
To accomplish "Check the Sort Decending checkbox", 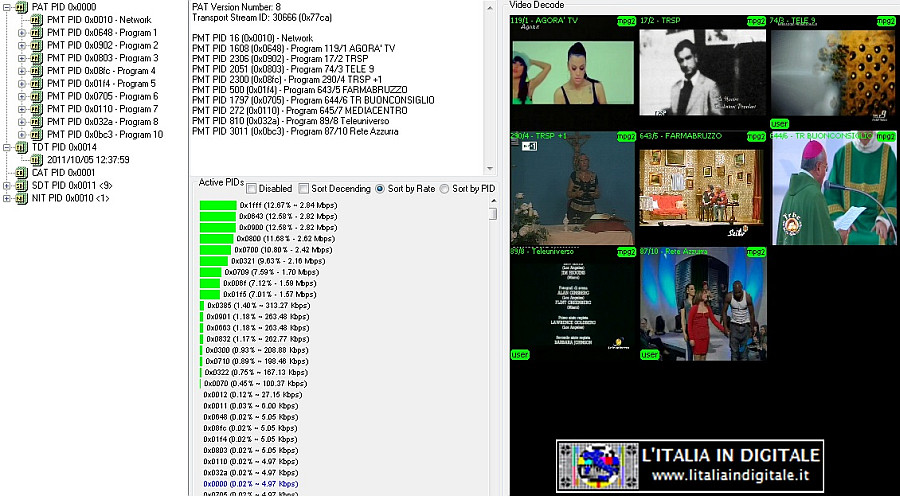I will point(304,188).
